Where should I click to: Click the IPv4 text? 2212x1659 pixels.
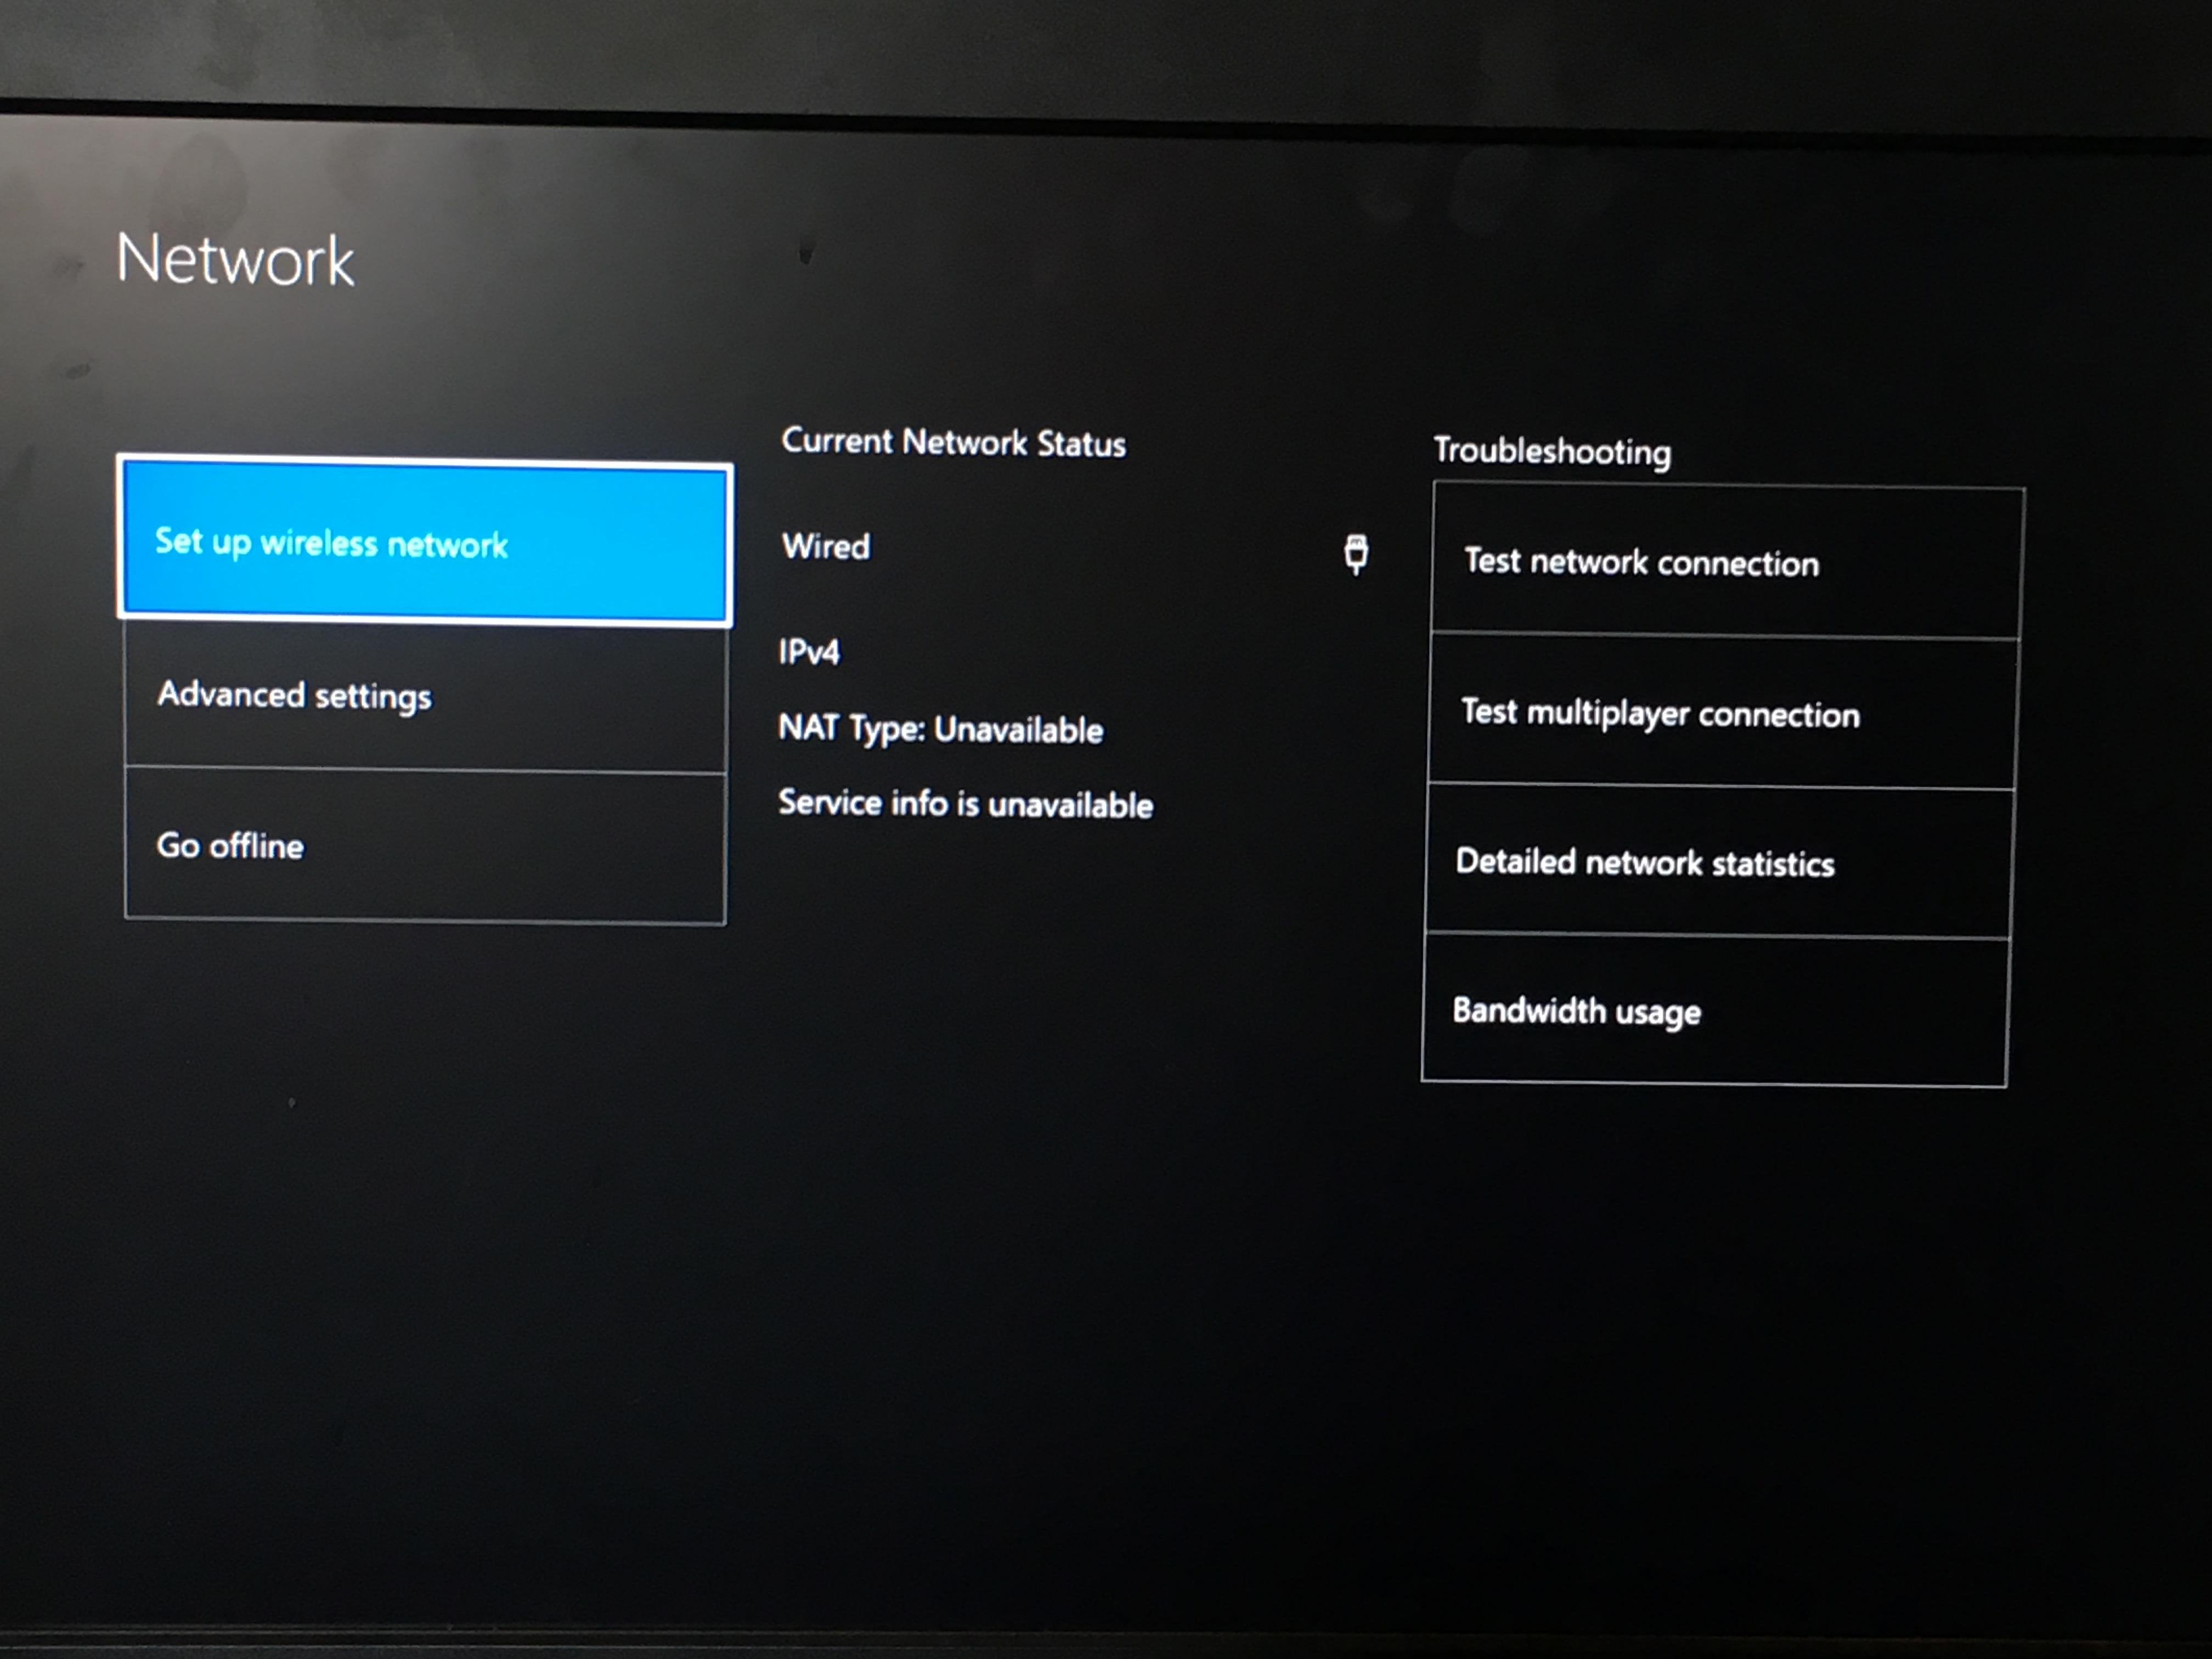(809, 652)
